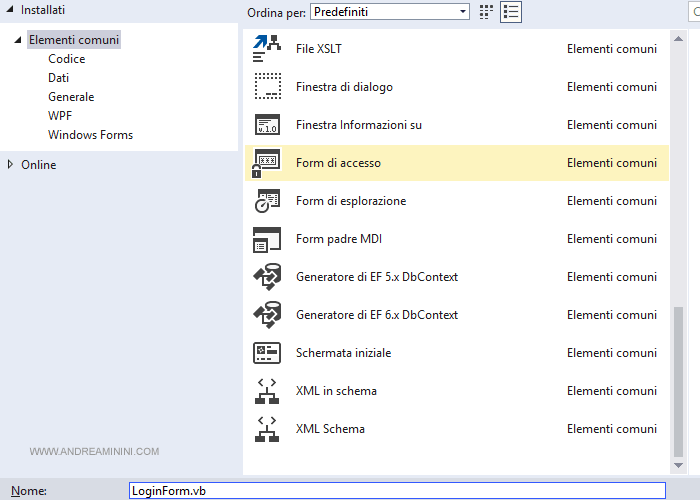Click the Nome text field
700x500 pixels.
click(x=397, y=491)
